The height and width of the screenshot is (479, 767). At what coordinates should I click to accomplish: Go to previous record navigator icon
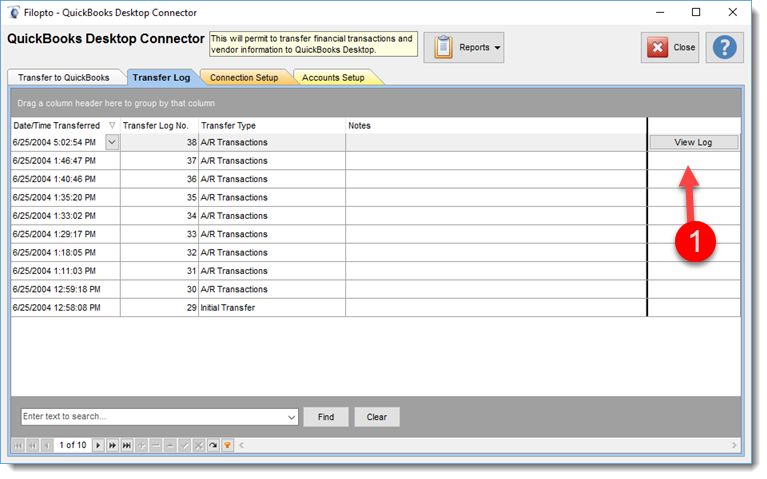(47, 445)
